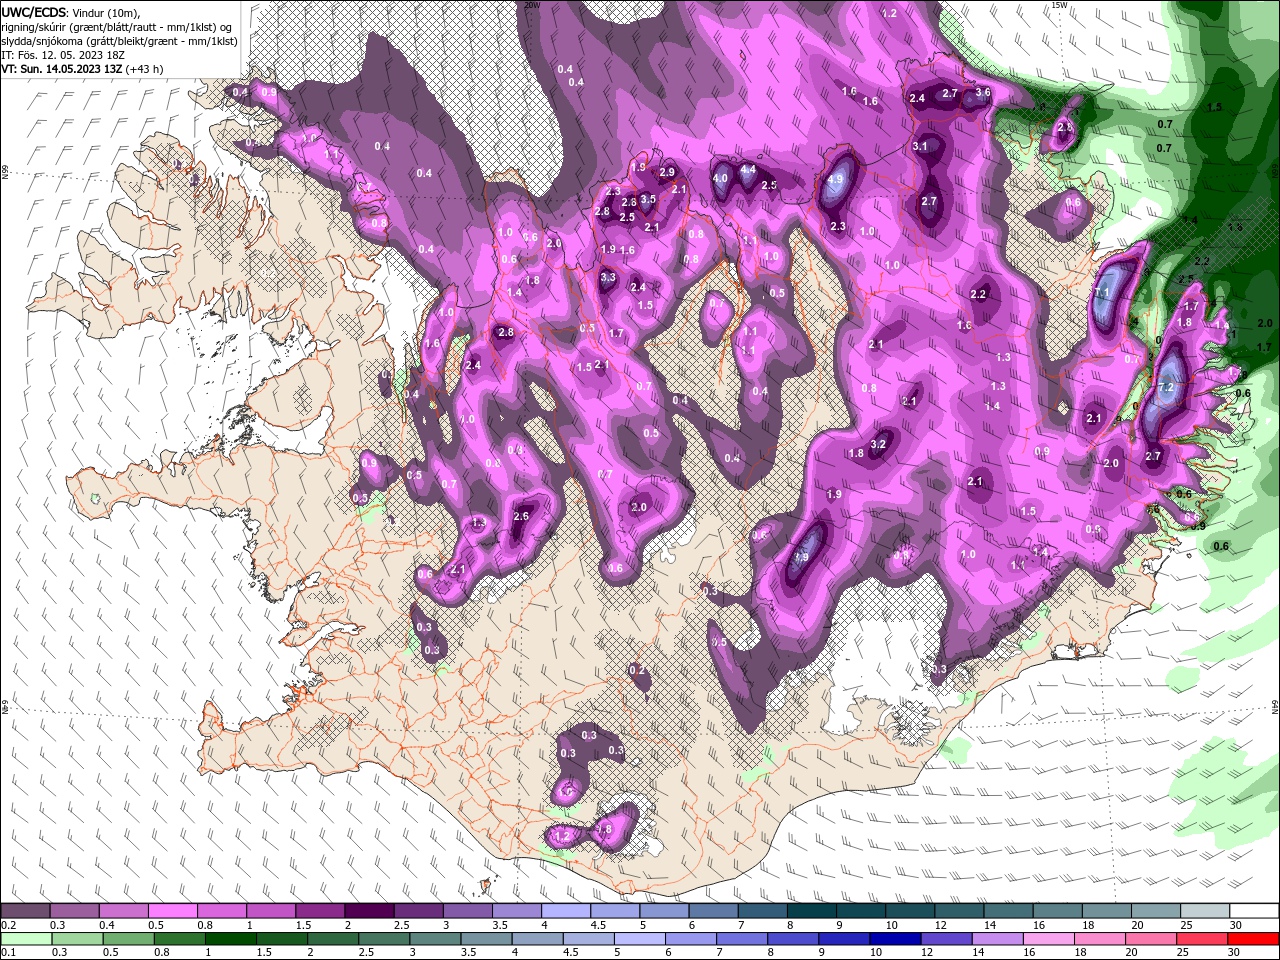
Task: Pick the bright pink 0.5 swatch, top legend row
Action: 172,911
